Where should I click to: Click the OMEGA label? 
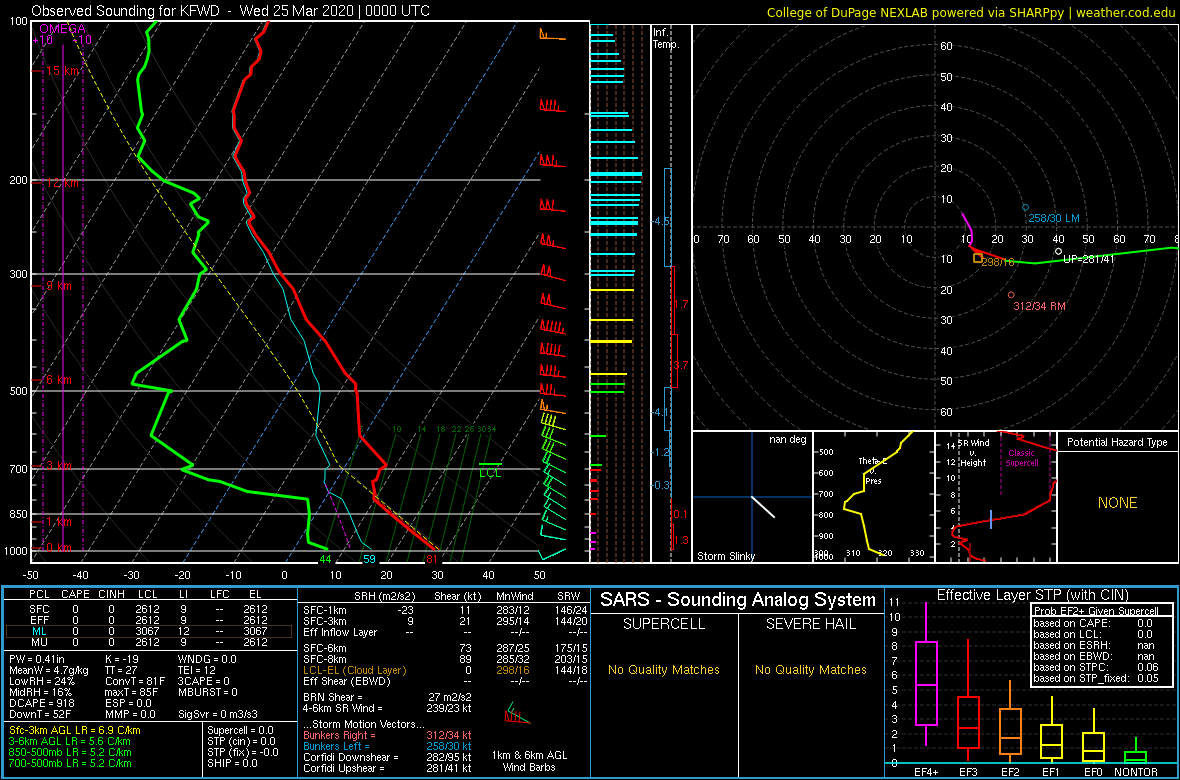coord(62,29)
